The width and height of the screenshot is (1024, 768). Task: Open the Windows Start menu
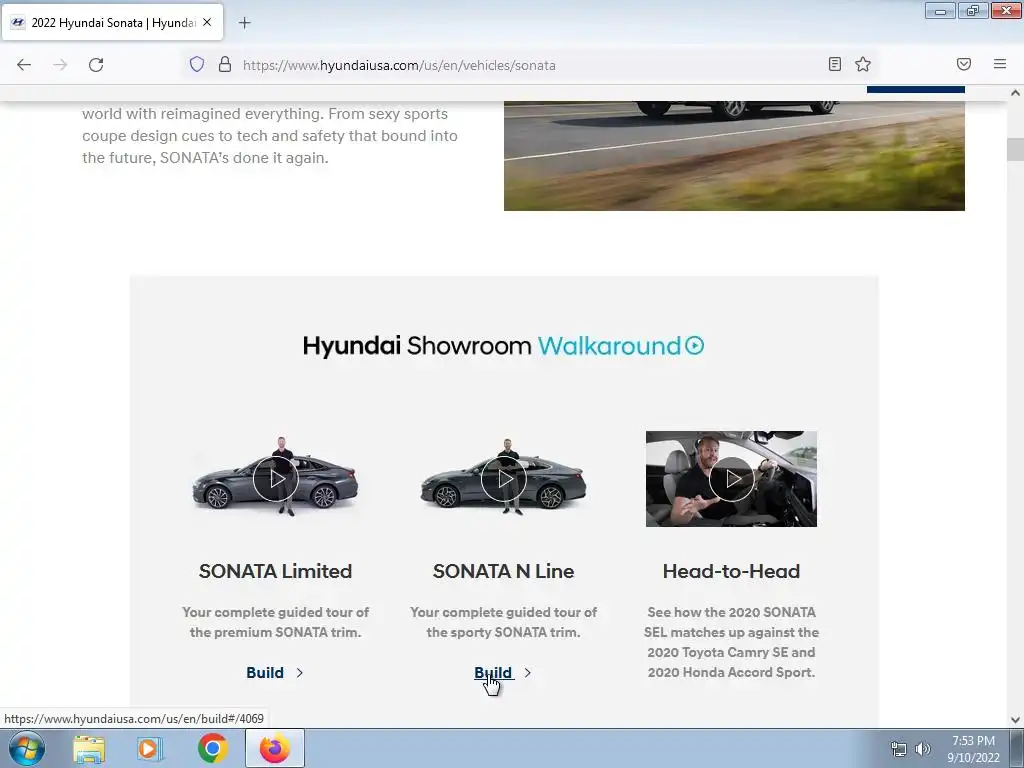click(26, 748)
